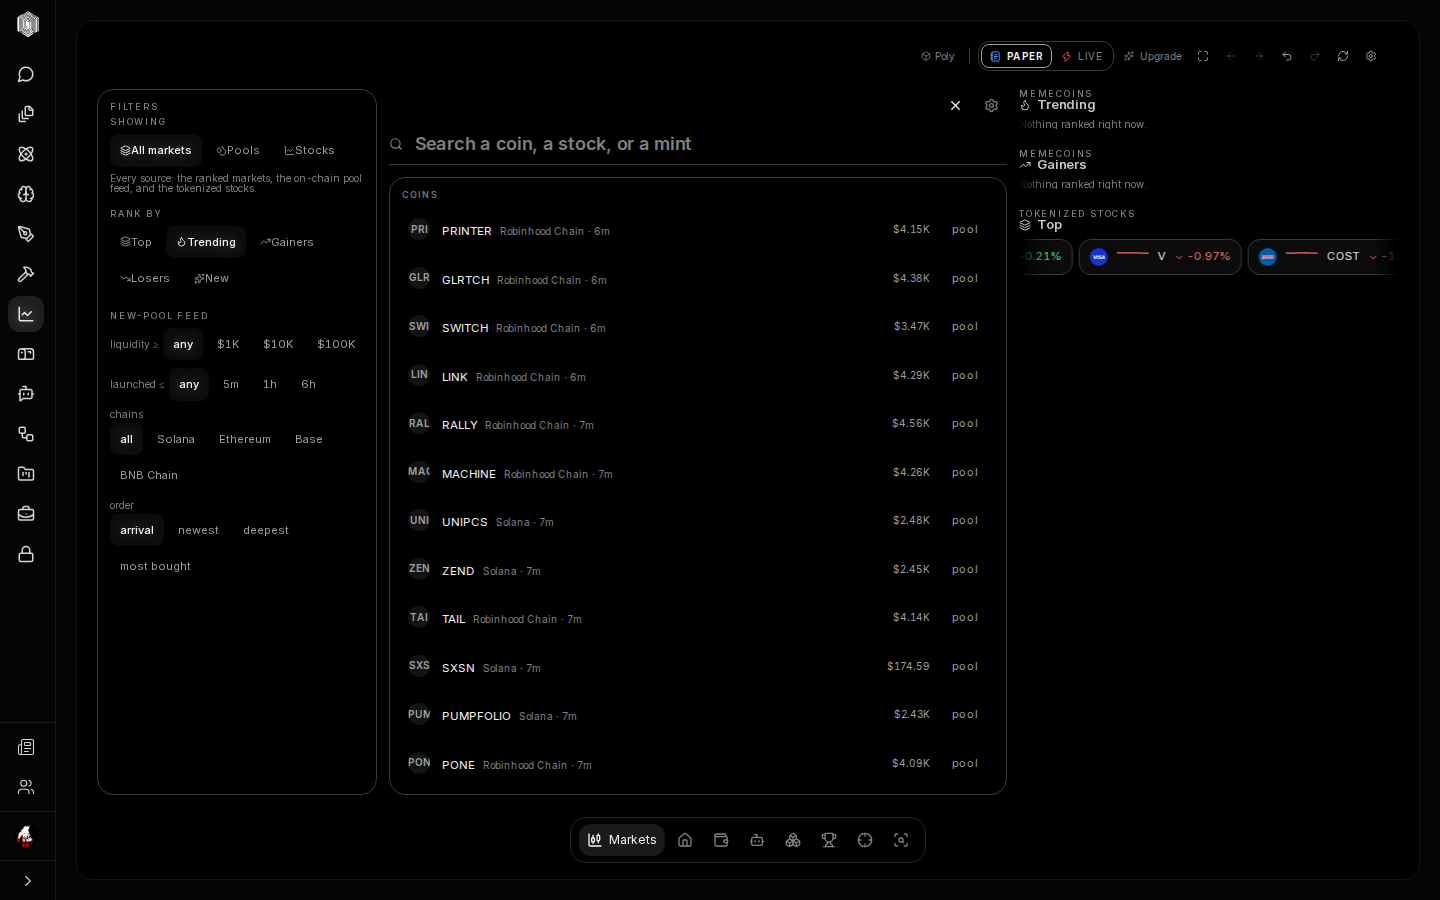Open search panel settings gear

click(x=991, y=105)
